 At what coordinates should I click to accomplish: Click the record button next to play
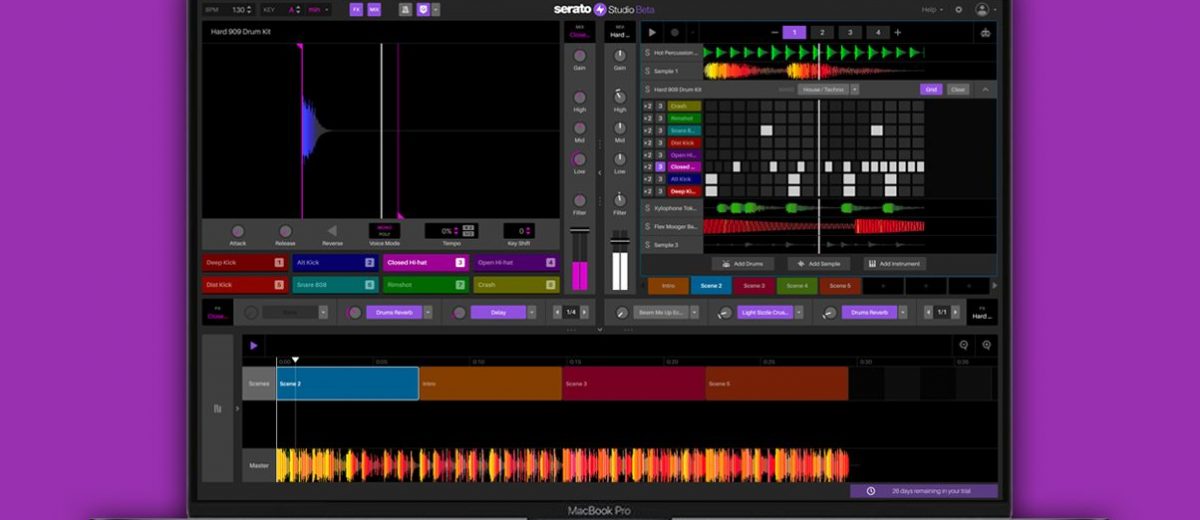(674, 32)
